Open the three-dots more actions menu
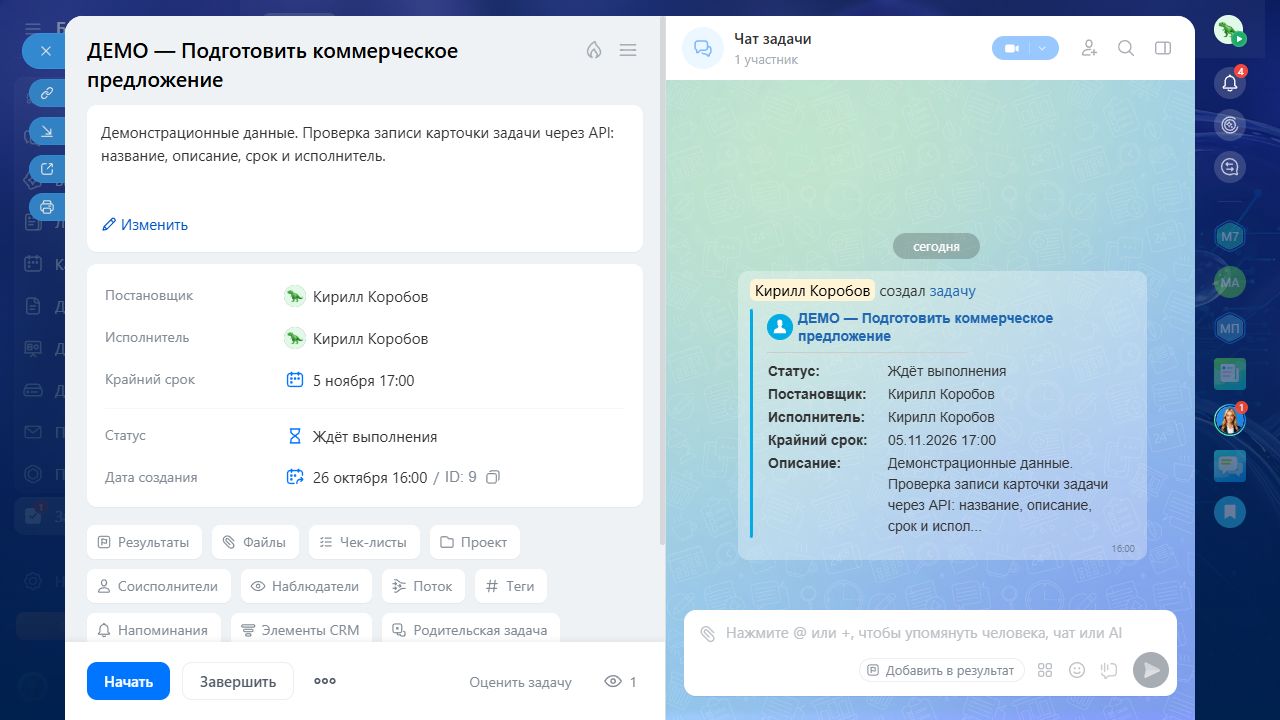Viewport: 1280px width, 720px height. point(325,681)
